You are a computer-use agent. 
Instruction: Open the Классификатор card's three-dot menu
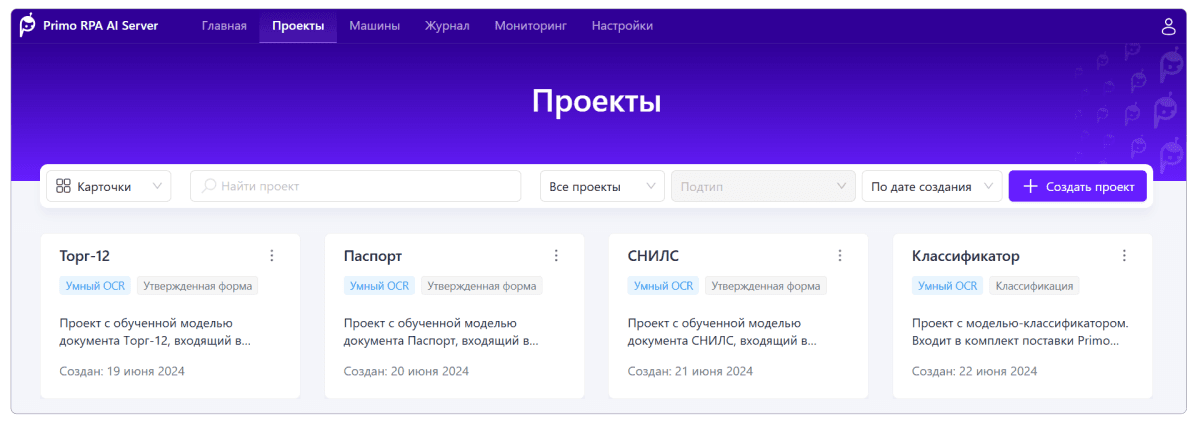[1124, 256]
